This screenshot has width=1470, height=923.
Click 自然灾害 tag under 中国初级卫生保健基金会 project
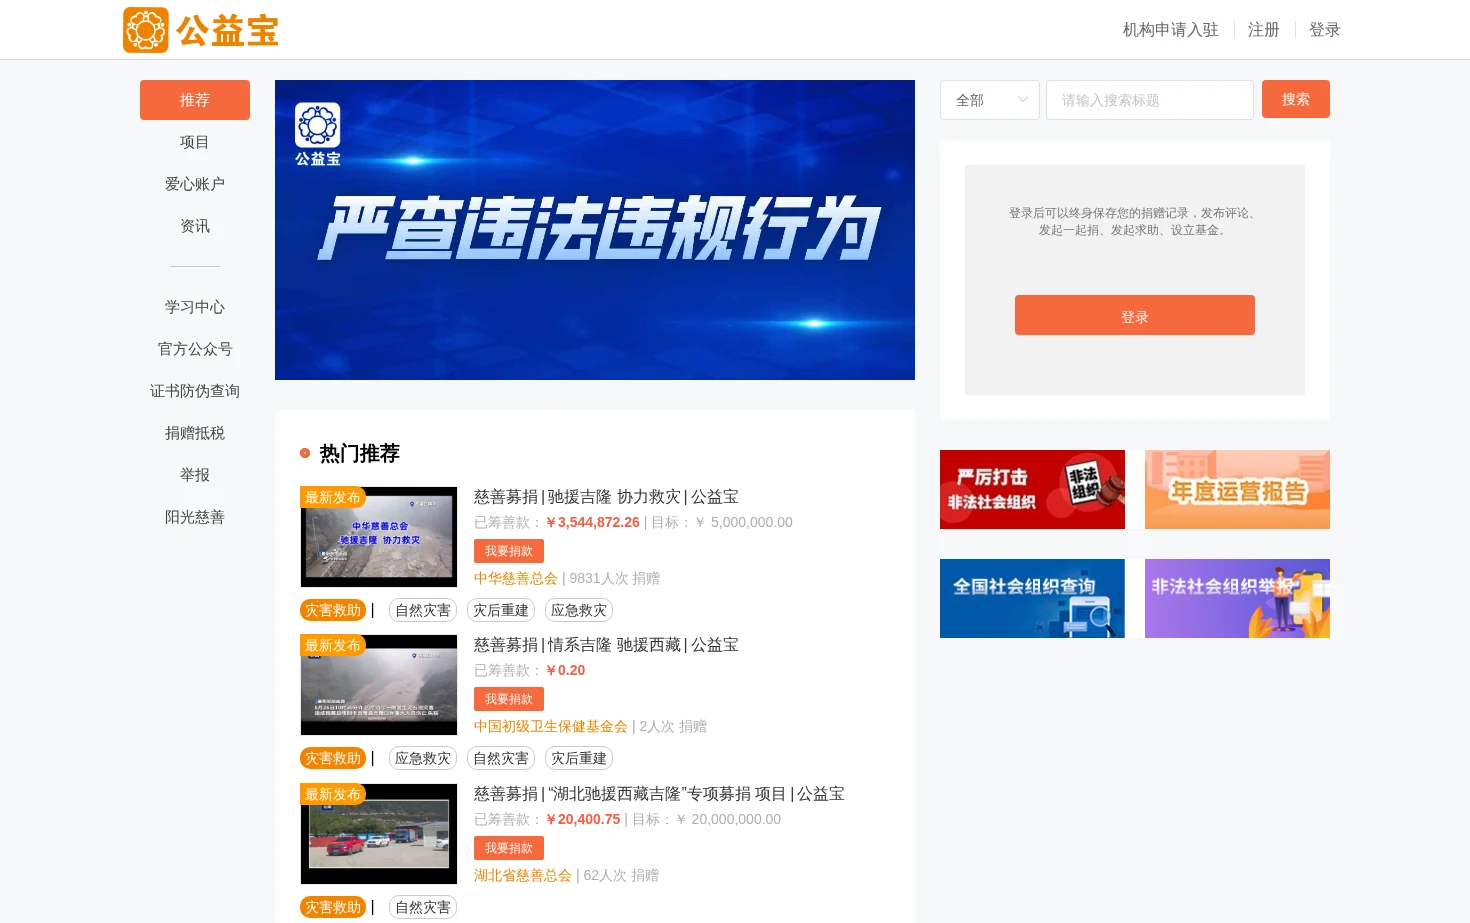point(501,758)
